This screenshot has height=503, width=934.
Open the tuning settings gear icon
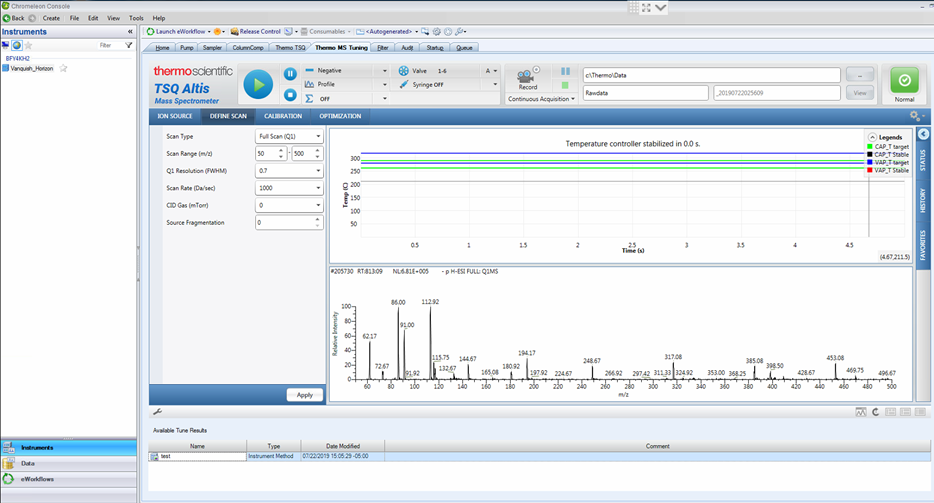[x=915, y=116]
